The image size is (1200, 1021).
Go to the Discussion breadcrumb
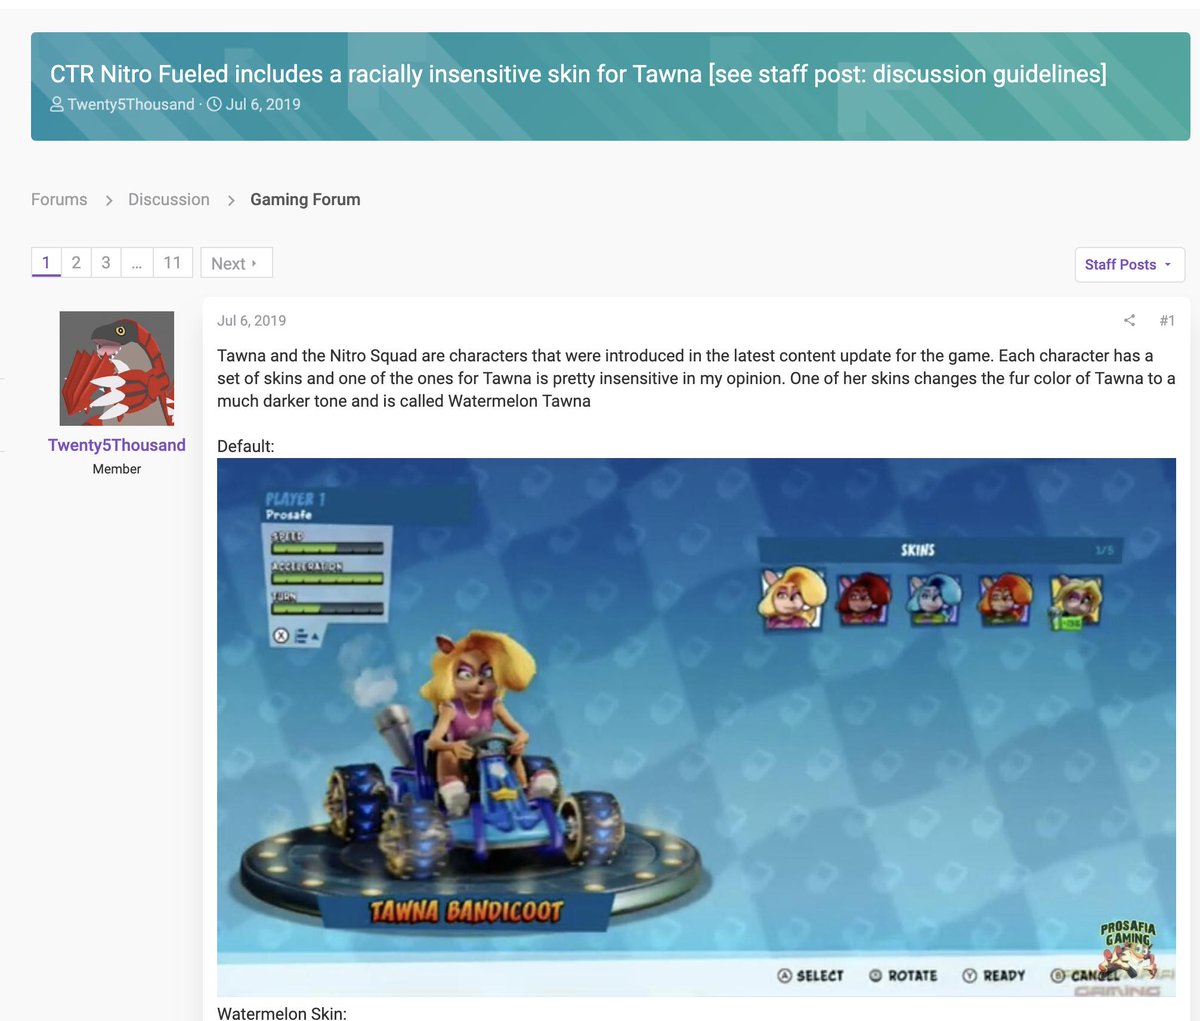(169, 199)
